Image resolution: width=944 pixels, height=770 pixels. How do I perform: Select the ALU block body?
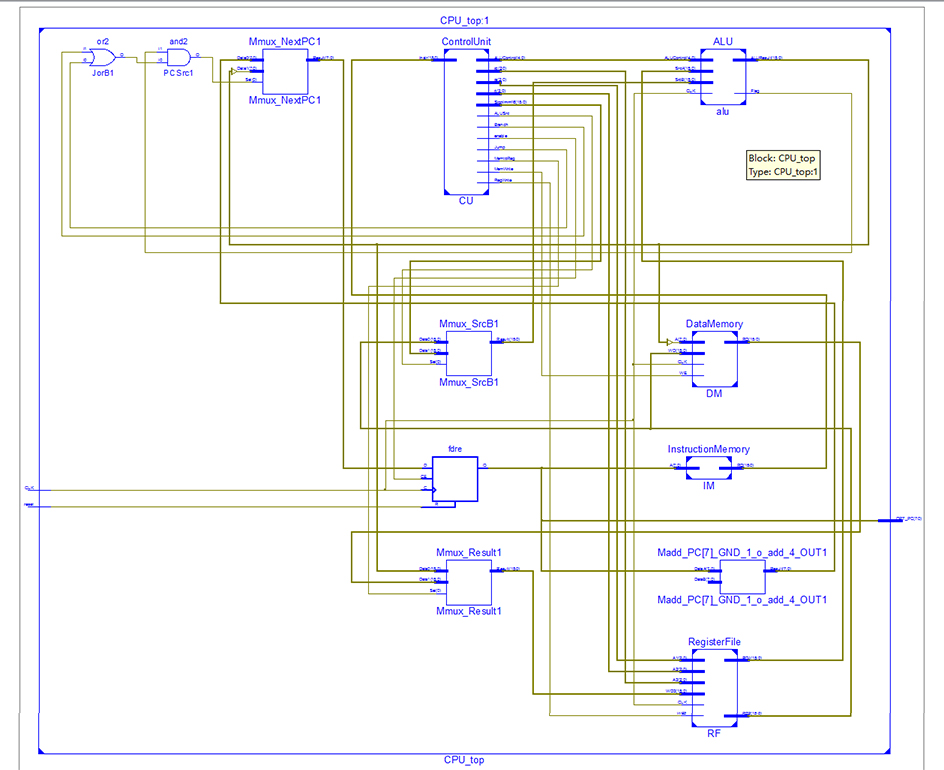723,77
